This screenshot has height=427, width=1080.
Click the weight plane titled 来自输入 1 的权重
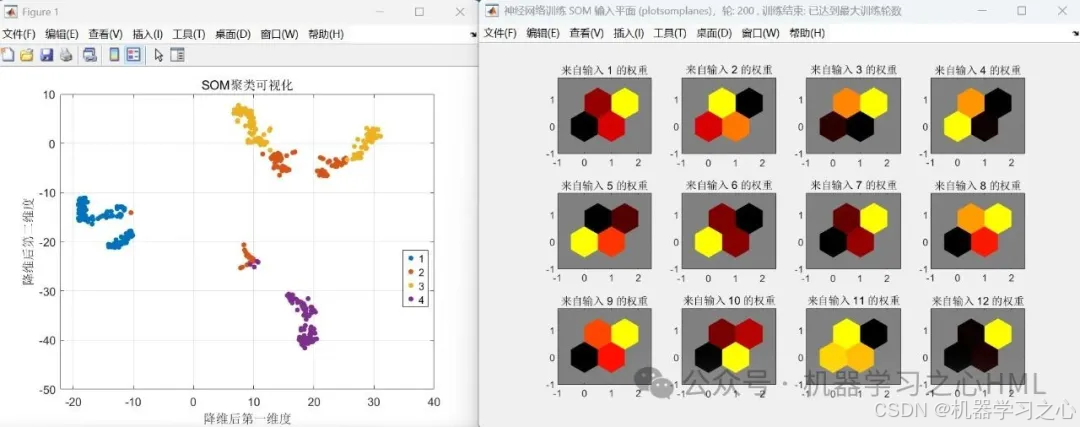coord(605,115)
